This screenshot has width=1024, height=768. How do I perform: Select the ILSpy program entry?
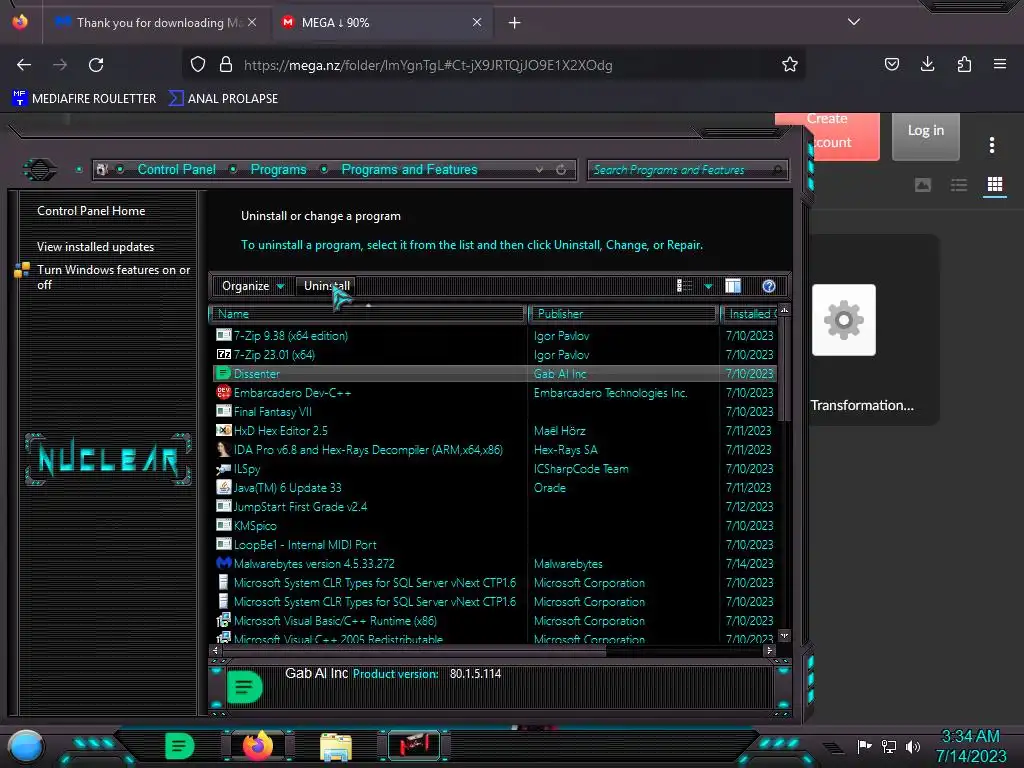(x=495, y=468)
